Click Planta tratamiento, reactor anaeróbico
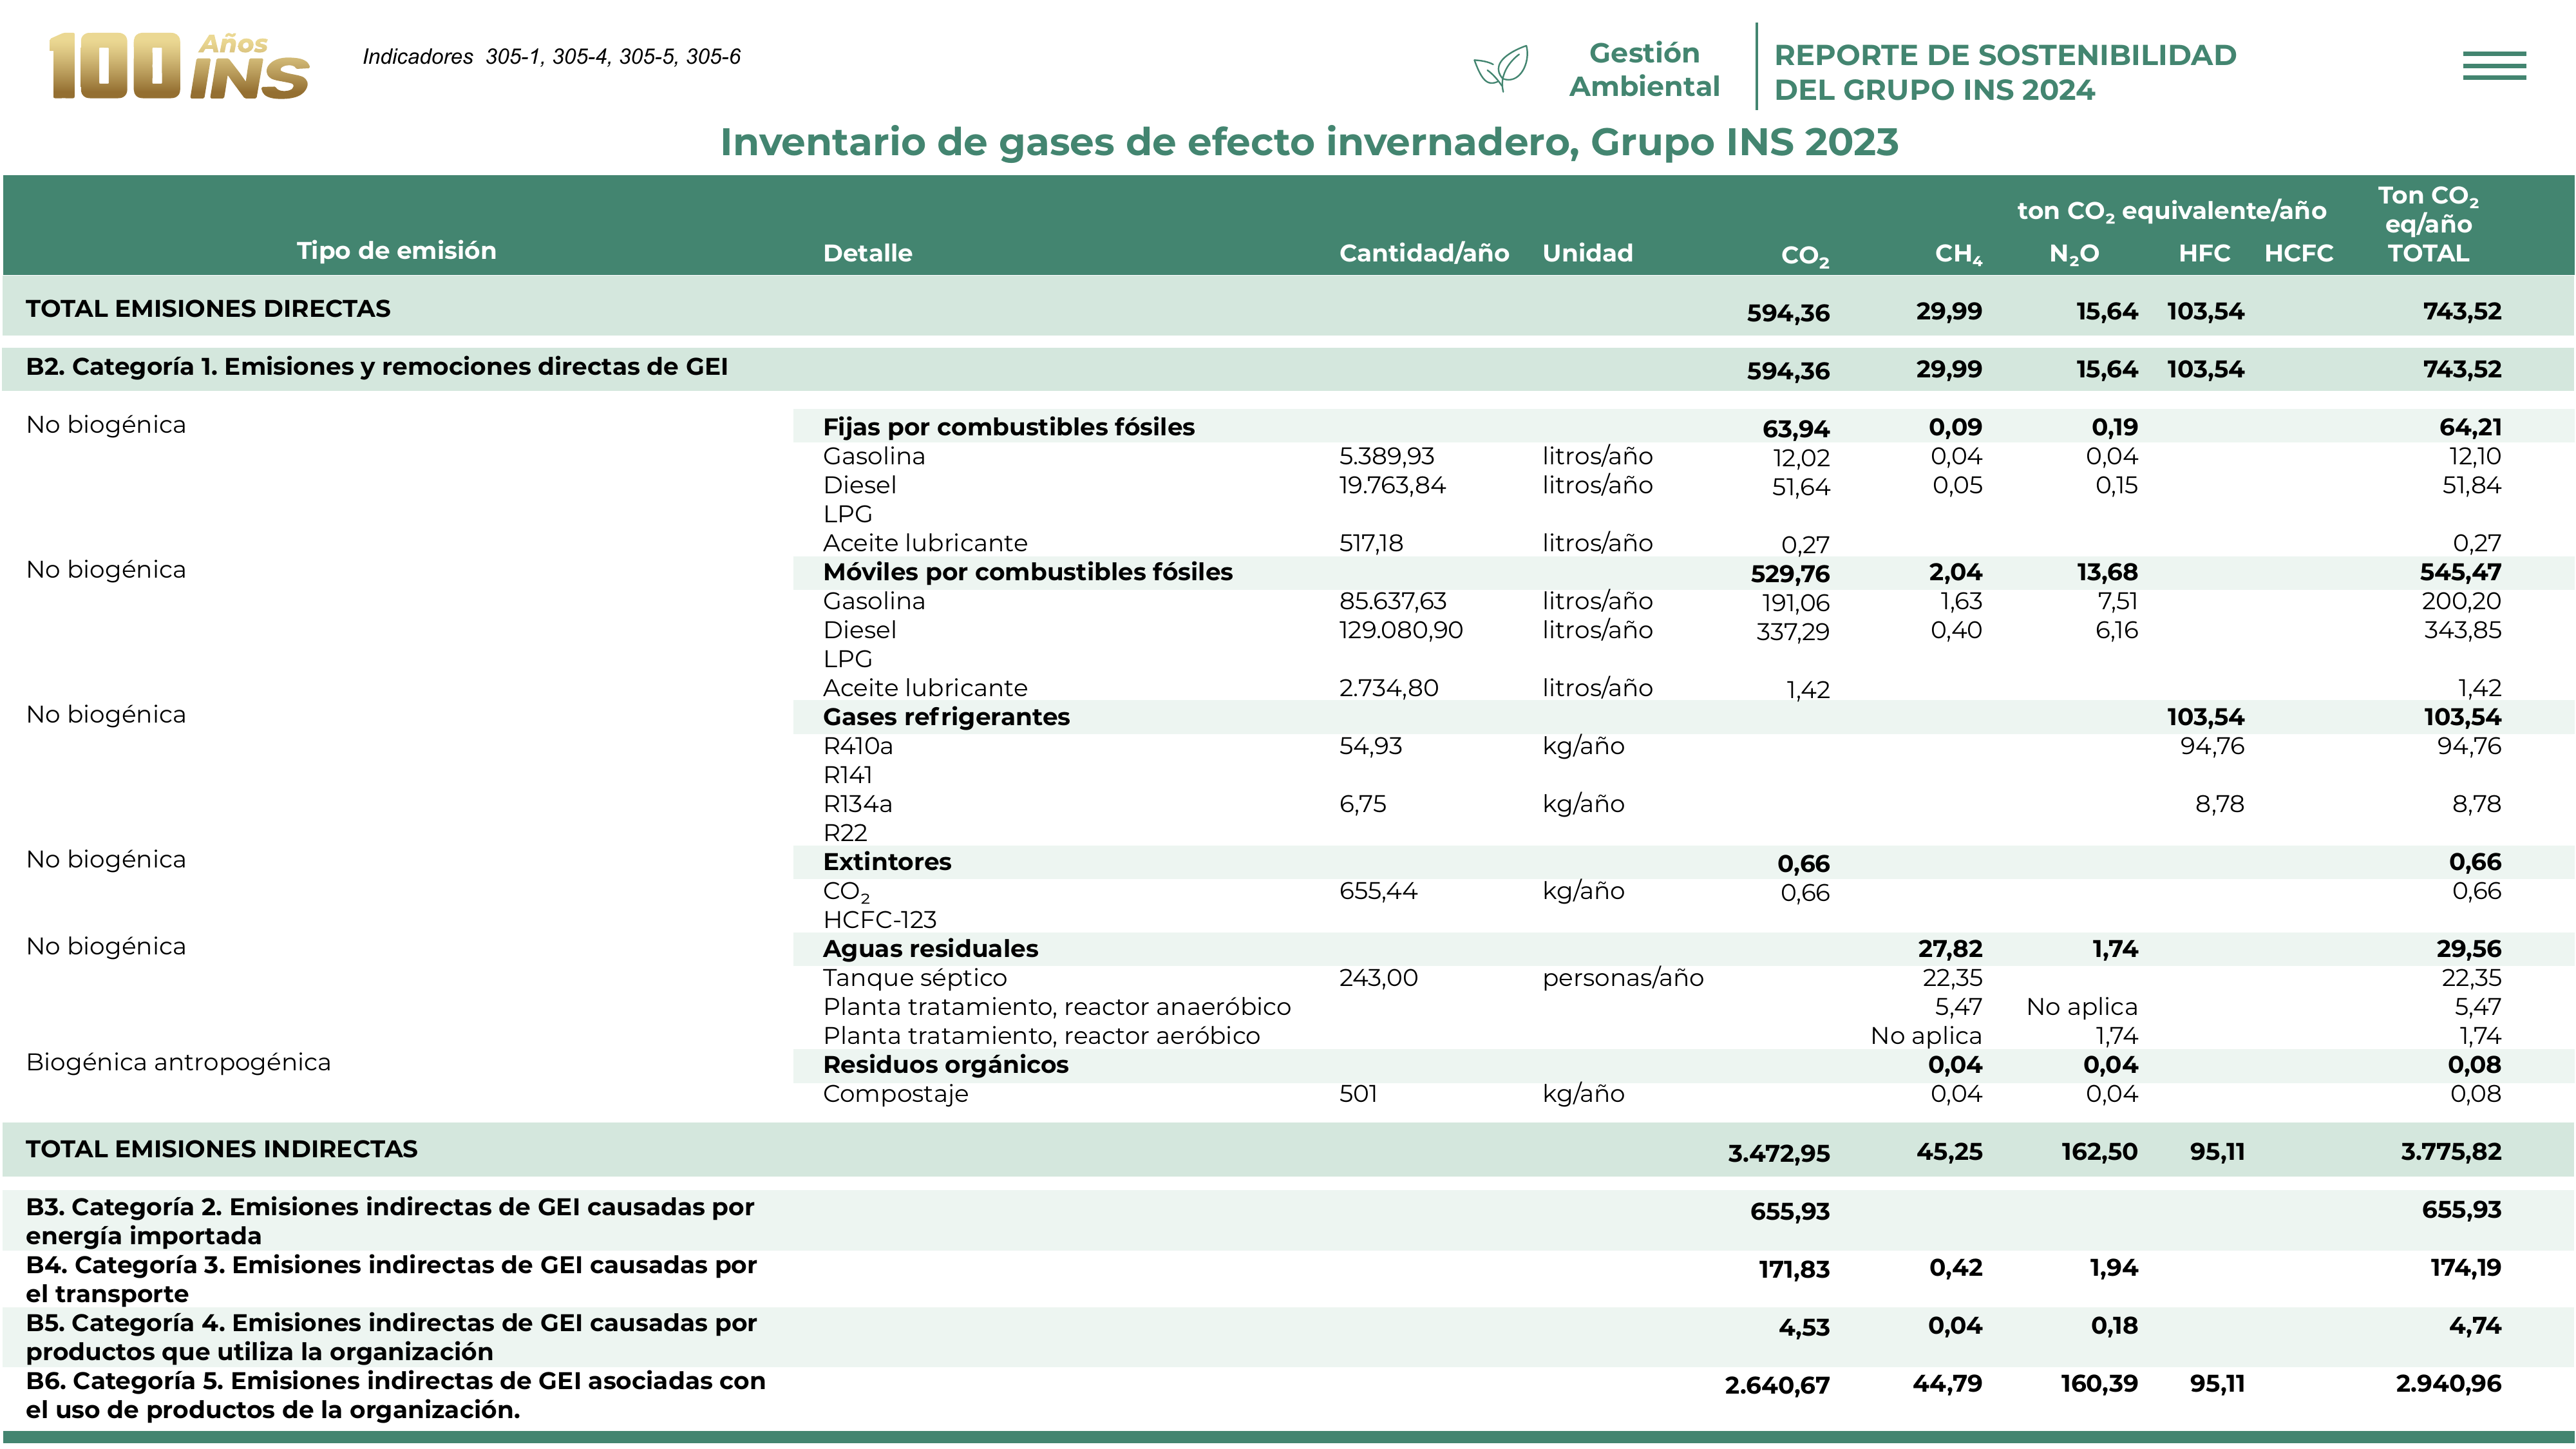This screenshot has width=2576, height=1449. [1056, 1007]
